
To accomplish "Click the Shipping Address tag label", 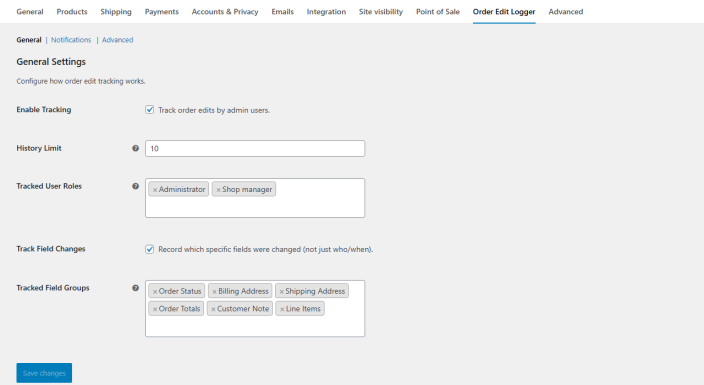I will pos(315,291).
